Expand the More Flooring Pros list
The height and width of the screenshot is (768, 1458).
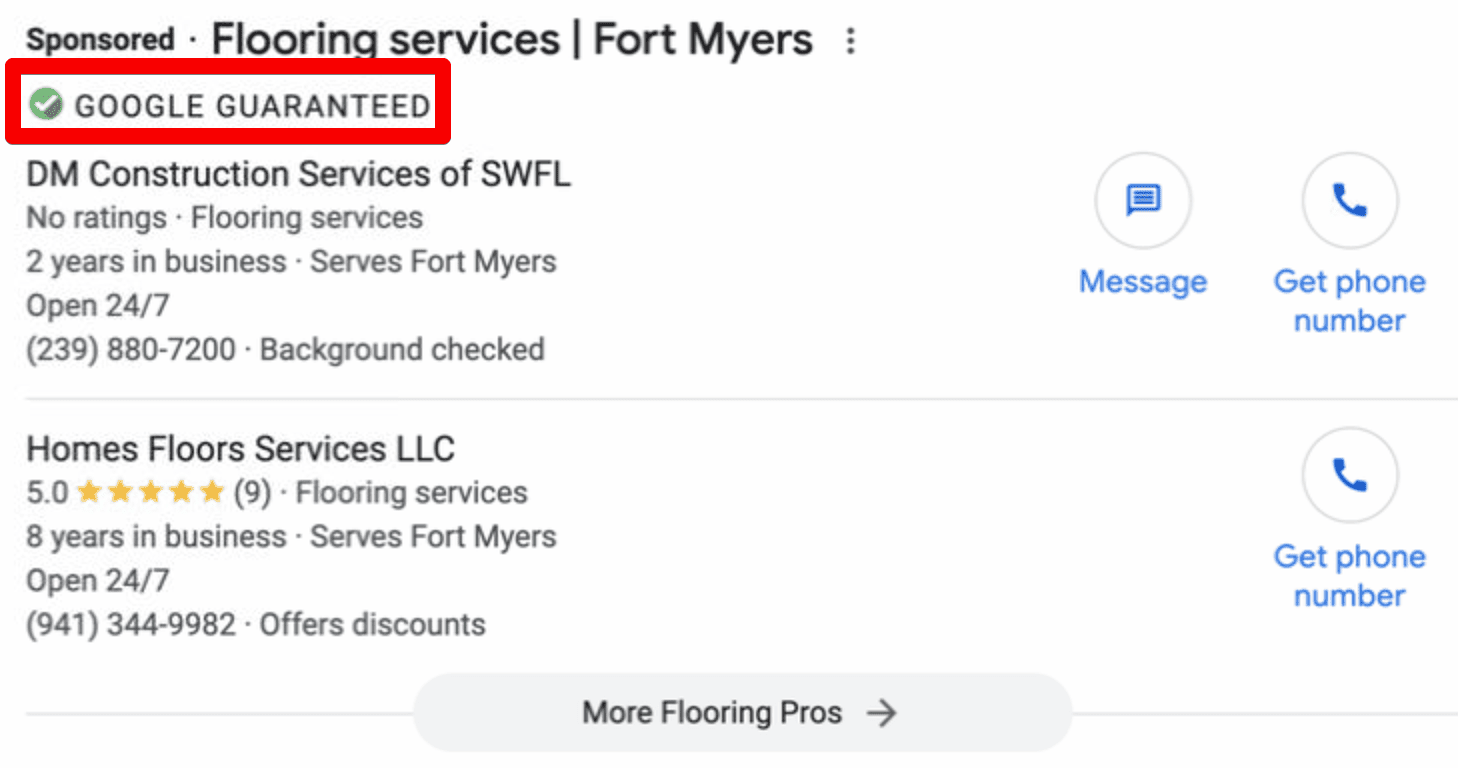pyautogui.click(x=712, y=713)
